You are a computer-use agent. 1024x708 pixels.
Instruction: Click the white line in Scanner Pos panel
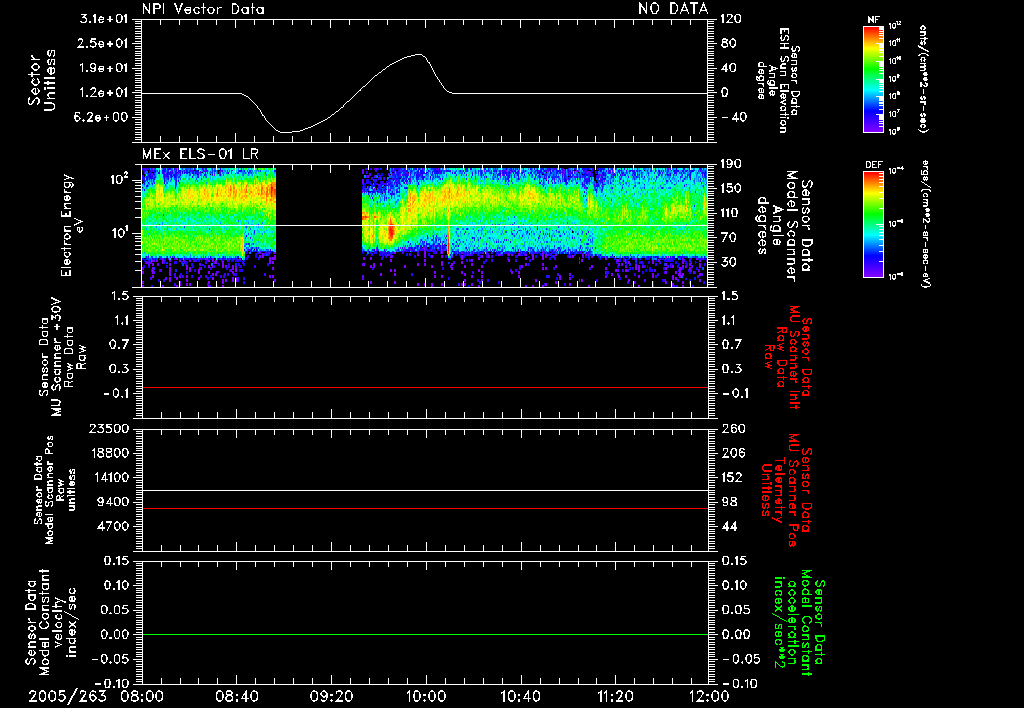click(425, 491)
